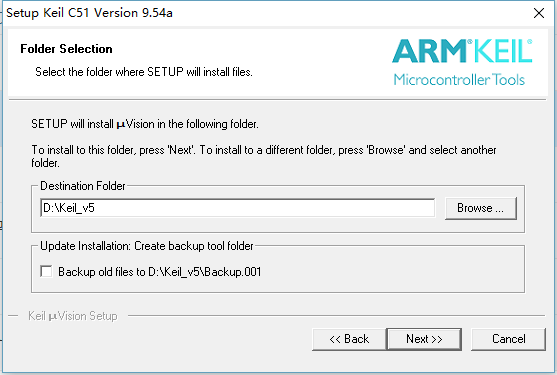Screen dimensions: 557x375
Task: Click the 'SETUP will install µVision' text
Action: [x=145, y=124]
